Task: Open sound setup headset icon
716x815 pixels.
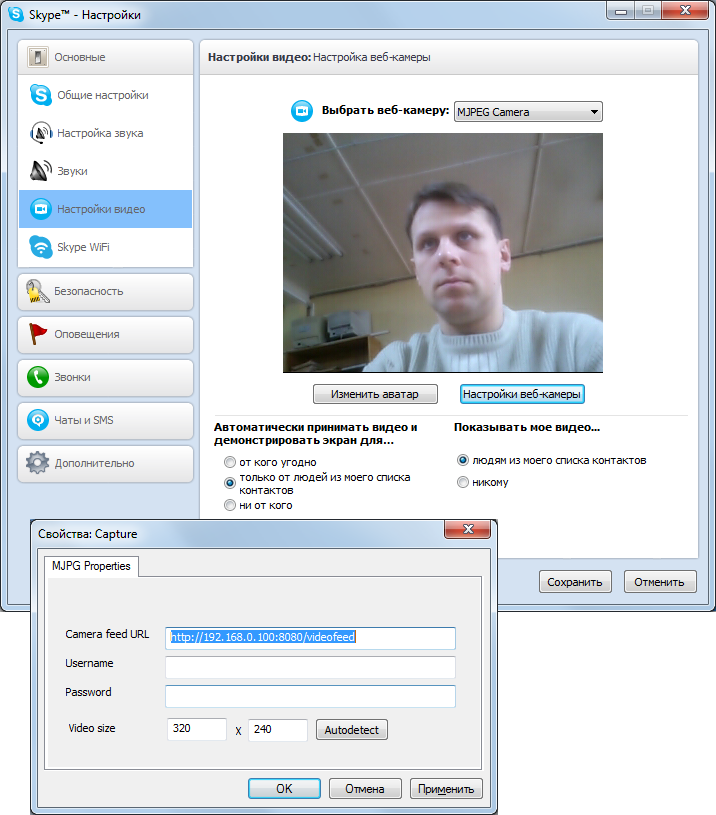Action: click(40, 133)
